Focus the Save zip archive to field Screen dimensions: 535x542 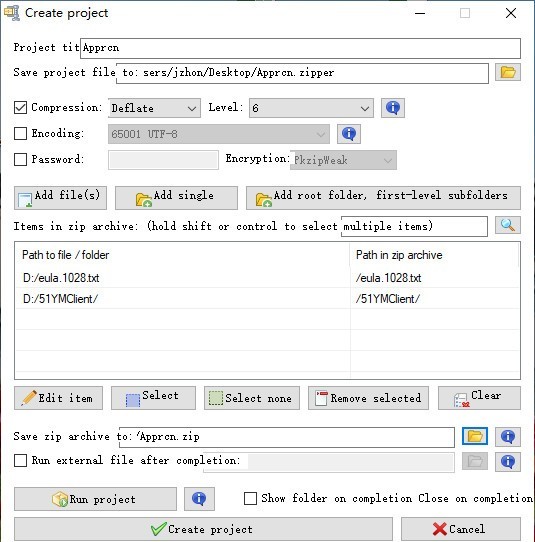pos(287,437)
